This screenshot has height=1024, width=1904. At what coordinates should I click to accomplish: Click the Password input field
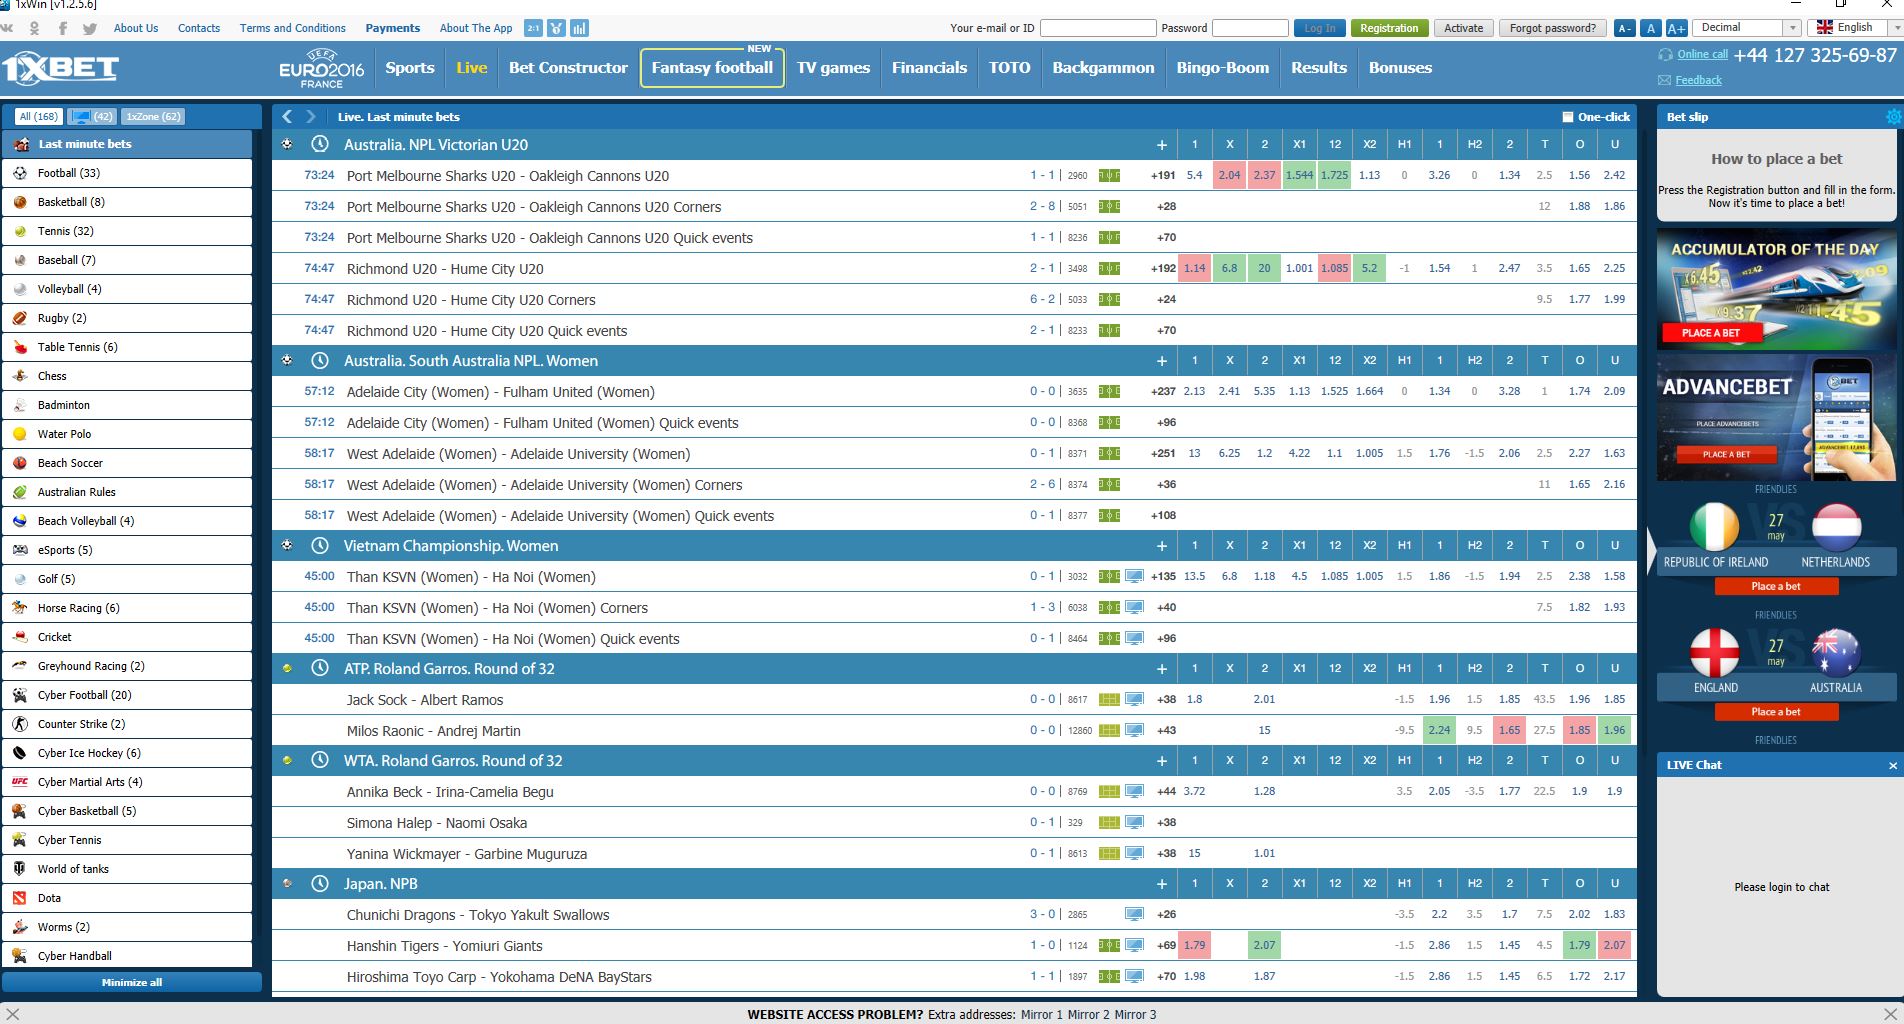[x=1250, y=28]
